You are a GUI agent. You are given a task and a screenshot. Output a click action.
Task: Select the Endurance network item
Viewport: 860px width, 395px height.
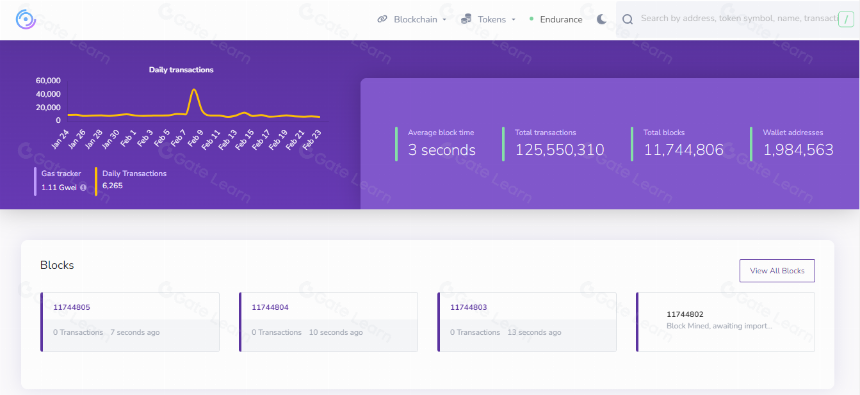556,19
